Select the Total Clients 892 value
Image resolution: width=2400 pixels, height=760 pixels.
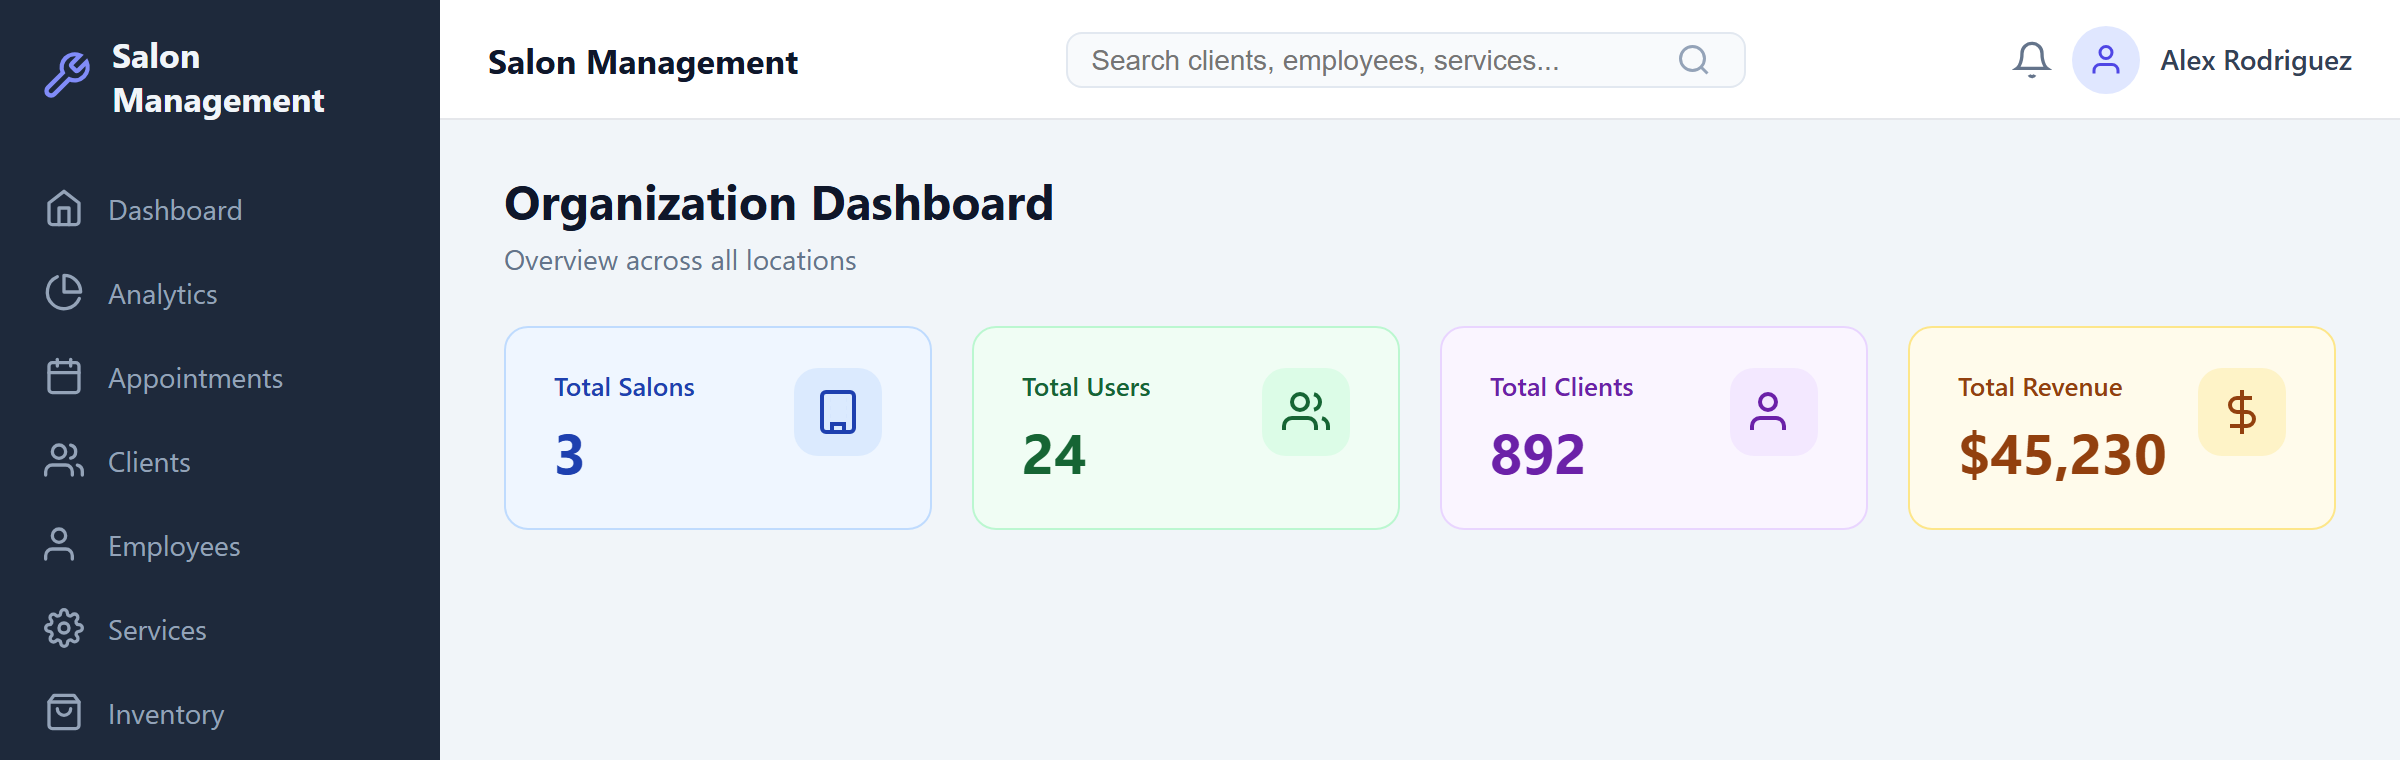point(1537,455)
